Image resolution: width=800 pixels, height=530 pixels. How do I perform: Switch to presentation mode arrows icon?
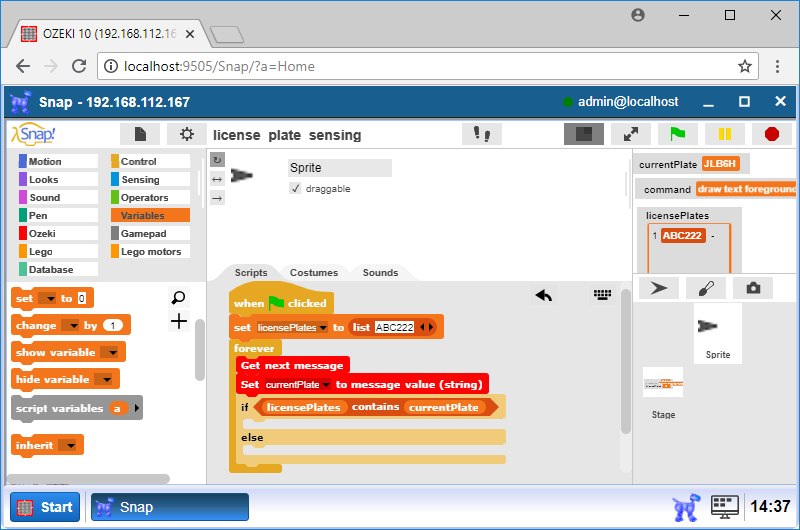click(x=631, y=134)
